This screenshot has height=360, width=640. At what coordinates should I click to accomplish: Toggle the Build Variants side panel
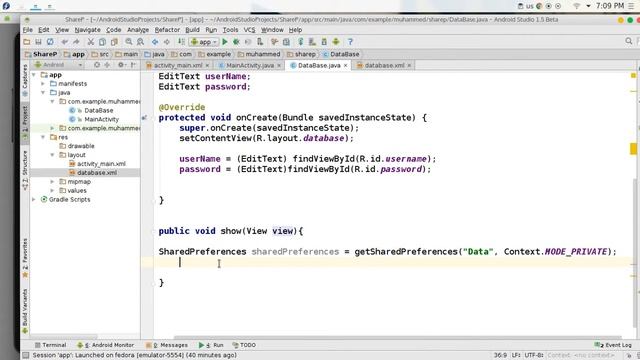tap(25, 310)
